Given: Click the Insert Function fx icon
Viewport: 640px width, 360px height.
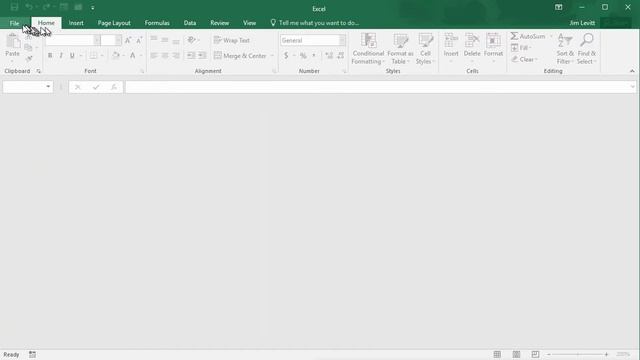Looking at the screenshot, I should [114, 87].
